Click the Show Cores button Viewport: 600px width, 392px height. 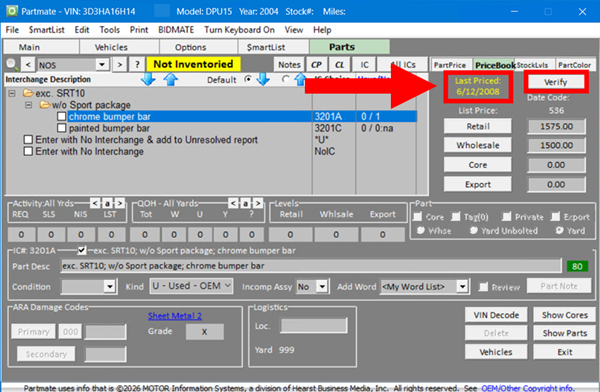pyautogui.click(x=564, y=315)
